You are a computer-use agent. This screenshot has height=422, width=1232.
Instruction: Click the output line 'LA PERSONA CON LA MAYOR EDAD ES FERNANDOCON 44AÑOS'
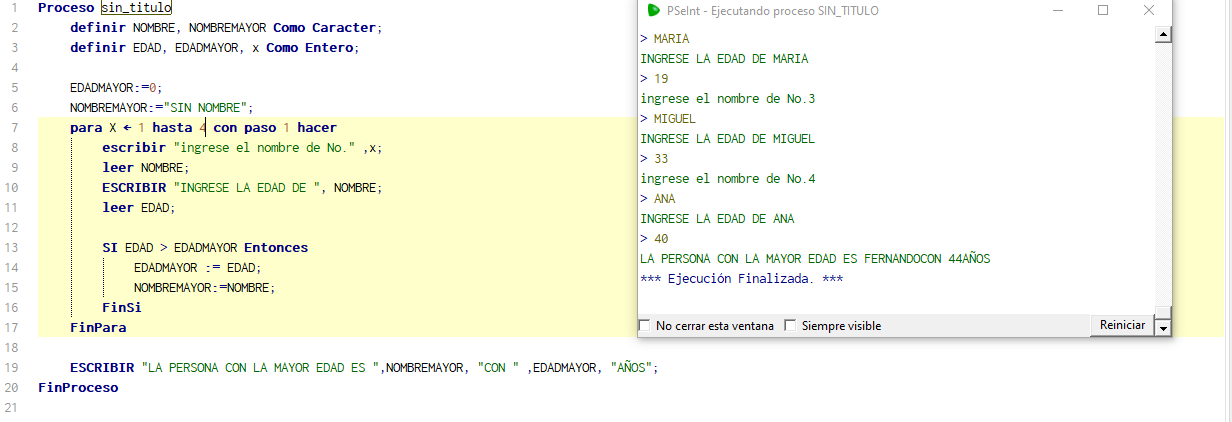(815, 258)
